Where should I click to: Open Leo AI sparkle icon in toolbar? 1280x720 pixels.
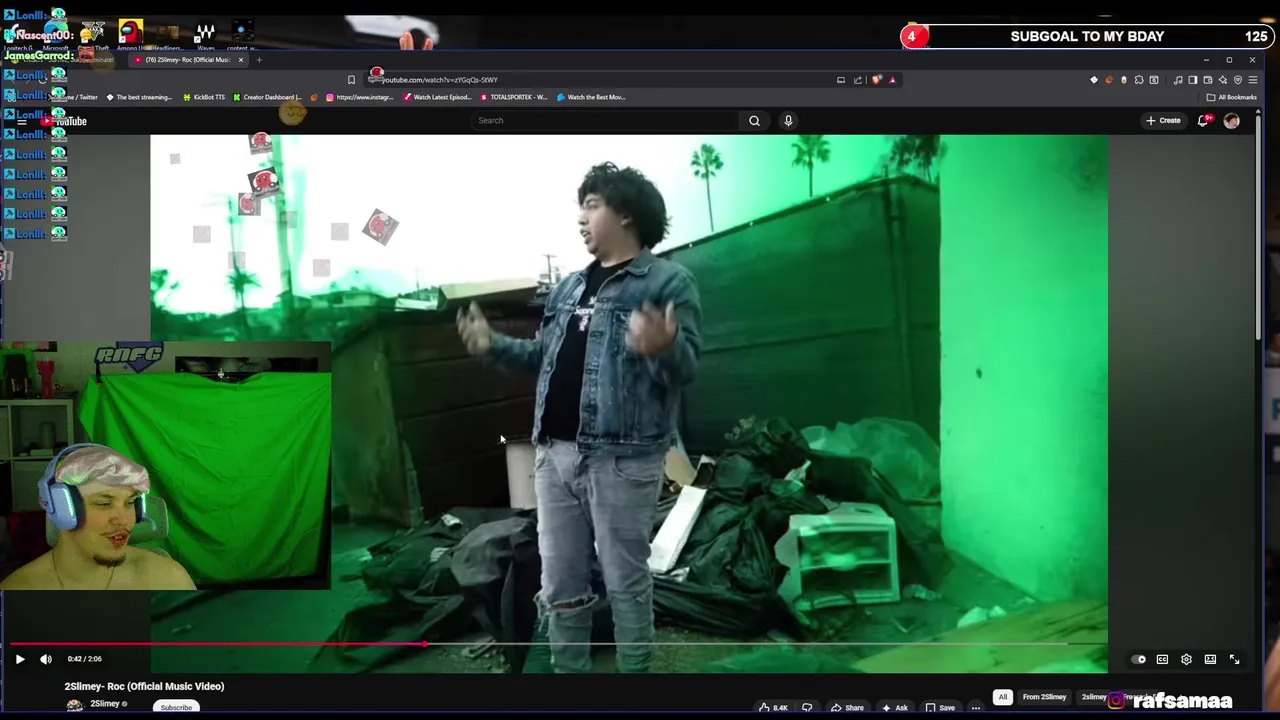coord(1223,80)
